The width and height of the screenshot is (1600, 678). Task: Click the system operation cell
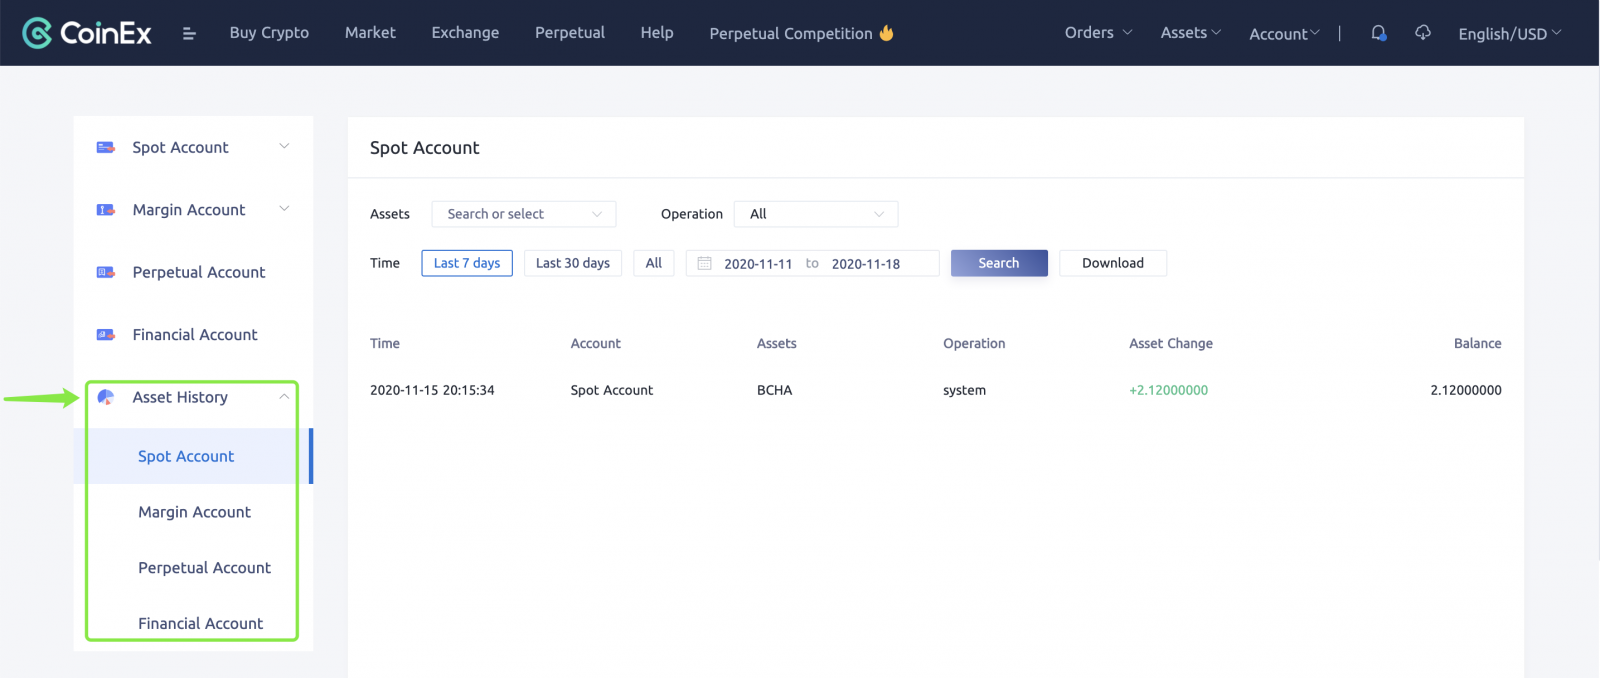point(964,390)
